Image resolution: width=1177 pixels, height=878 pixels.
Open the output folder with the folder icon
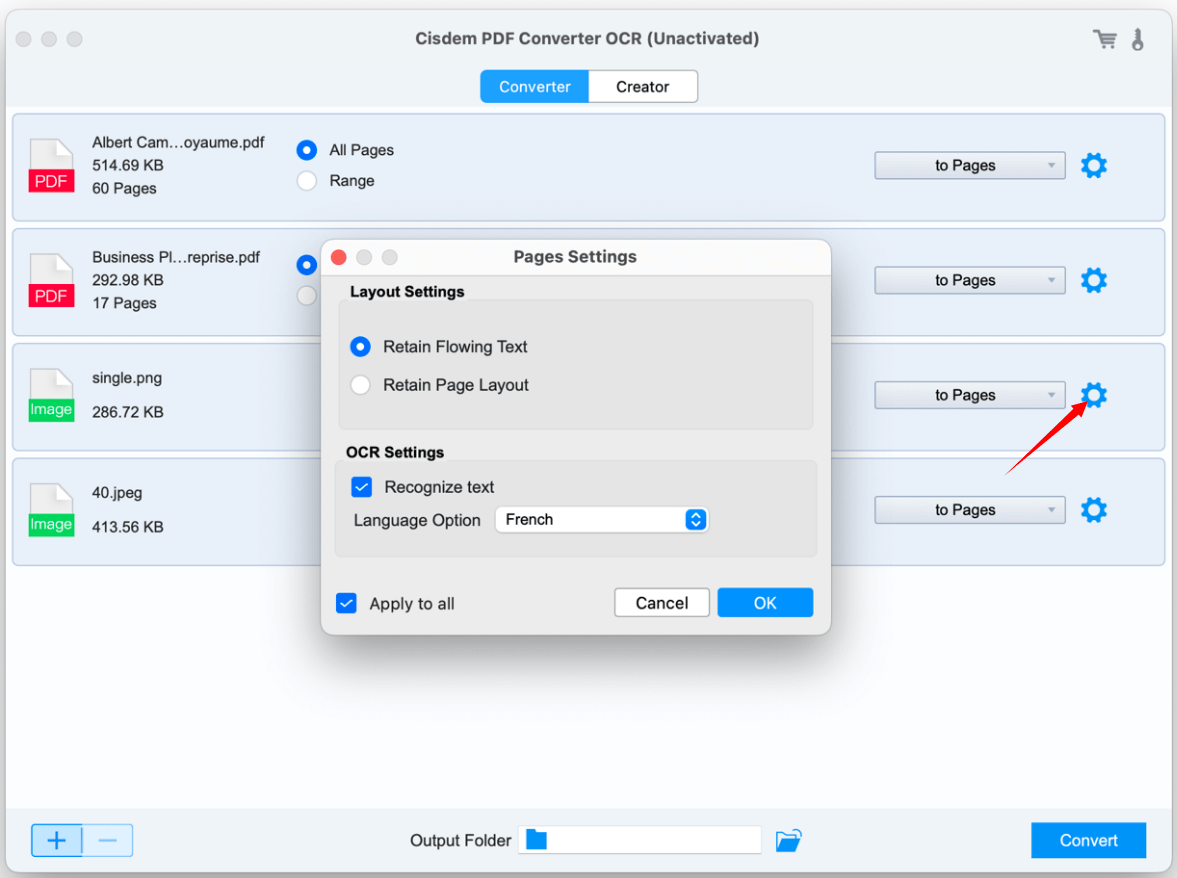[x=788, y=840]
